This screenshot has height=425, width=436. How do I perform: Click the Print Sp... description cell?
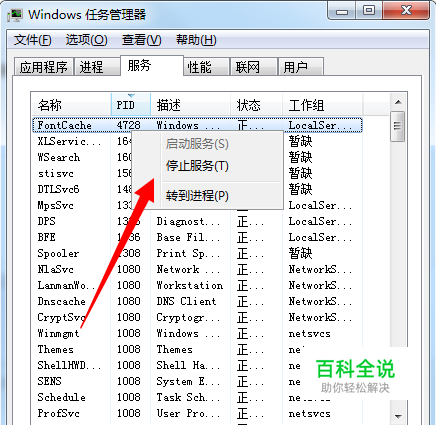[188, 253]
